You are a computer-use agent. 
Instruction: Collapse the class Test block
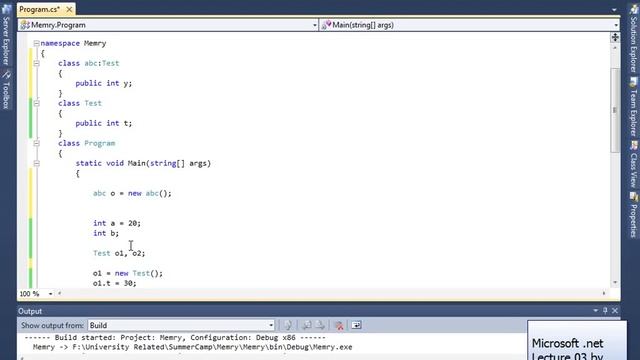(x=36, y=103)
